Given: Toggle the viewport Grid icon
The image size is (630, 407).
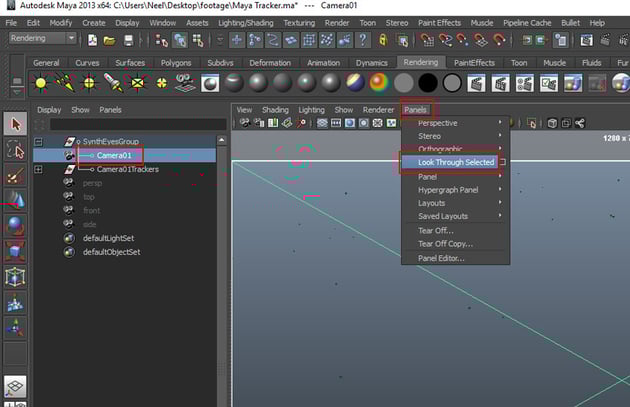Looking at the screenshot, I should coord(322,123).
